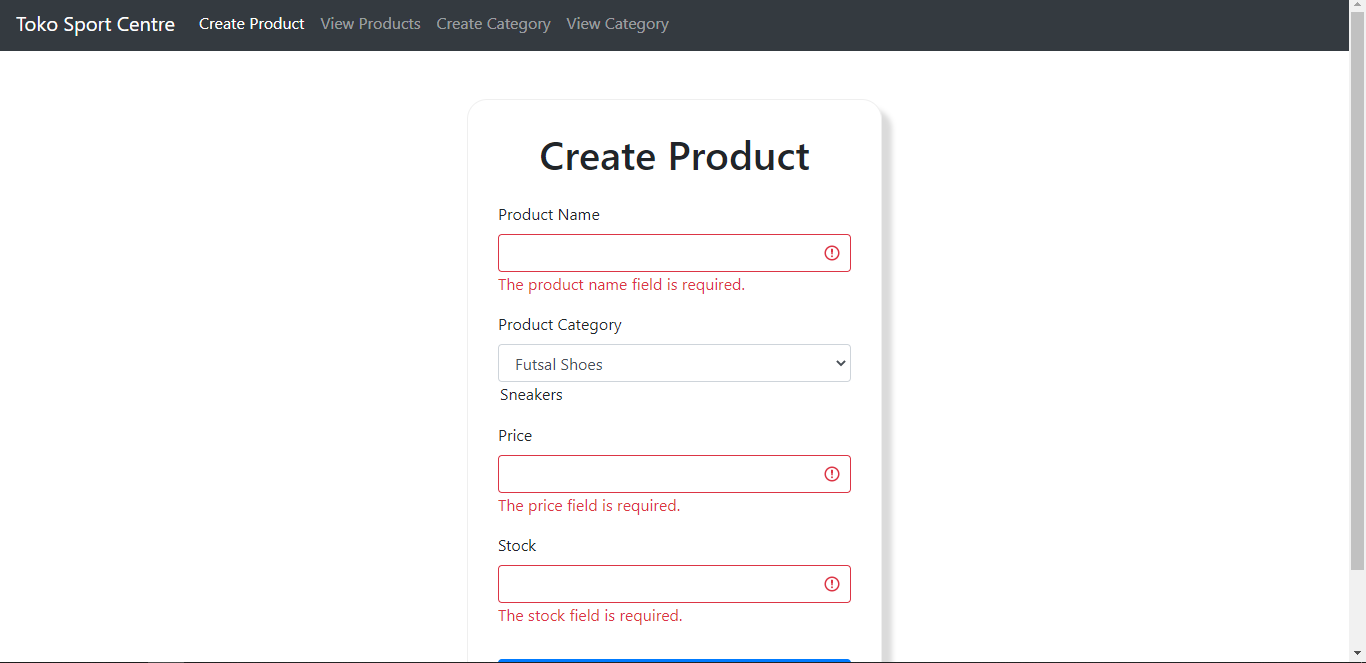1366x663 pixels.
Task: Select the Stock input field
Action: (655, 584)
